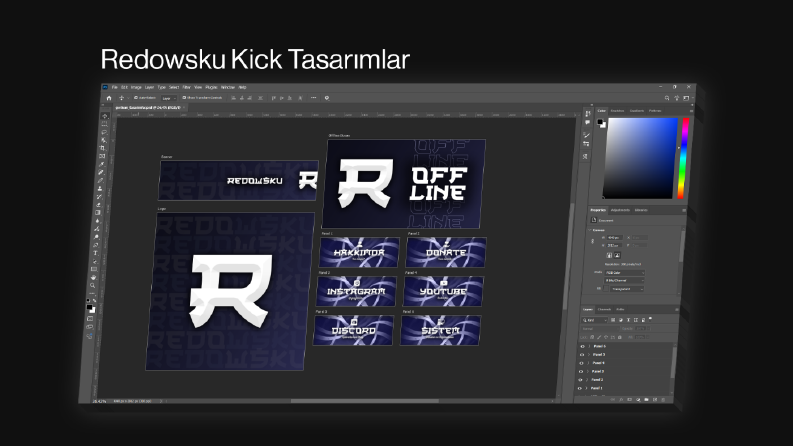Click the rainbow hue slider
The width and height of the screenshot is (793, 446).
(683, 158)
